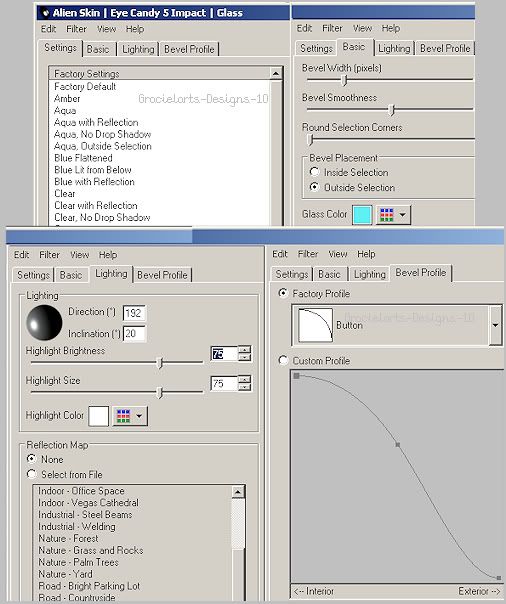The image size is (506, 604).
Task: Select 'Blue Lit from Below' preset
Action: point(93,170)
